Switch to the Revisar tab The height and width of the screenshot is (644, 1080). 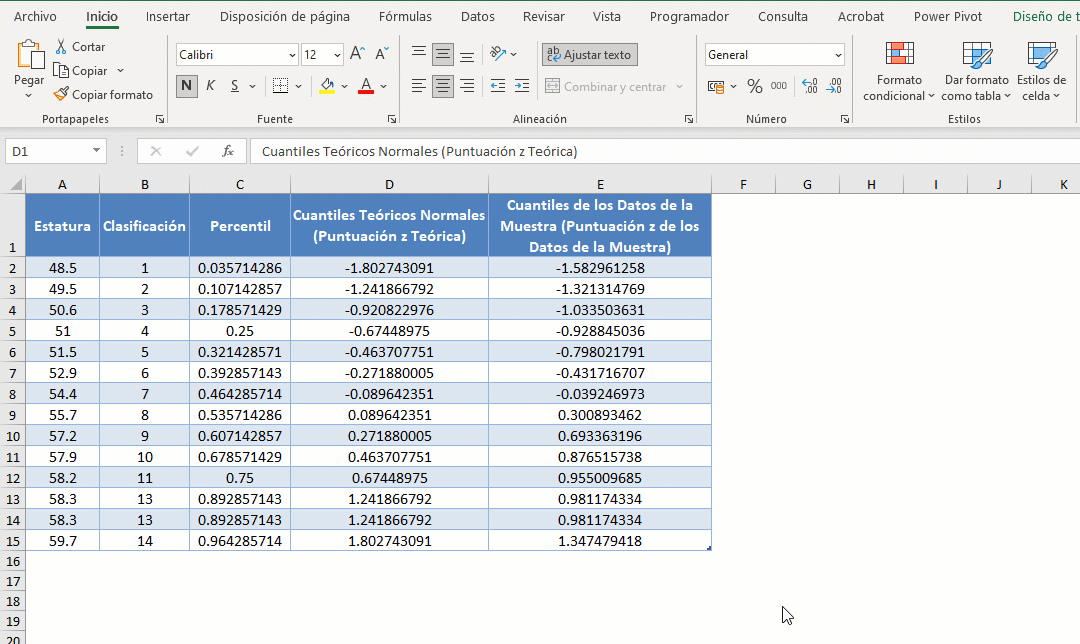pos(543,17)
